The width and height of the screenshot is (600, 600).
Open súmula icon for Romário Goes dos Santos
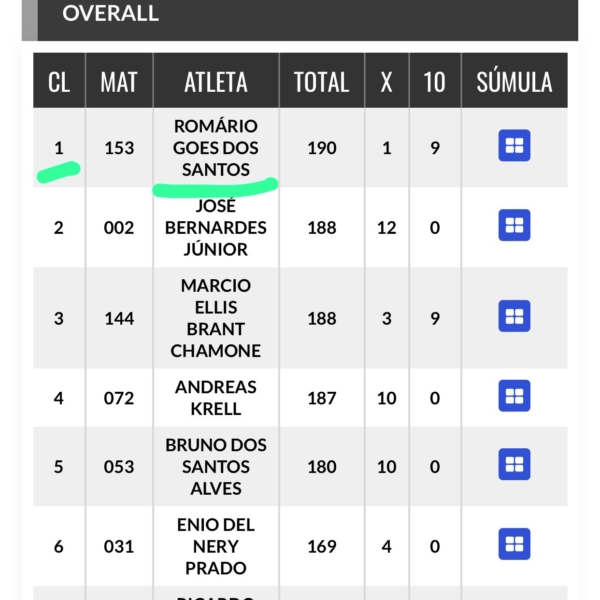514,145
